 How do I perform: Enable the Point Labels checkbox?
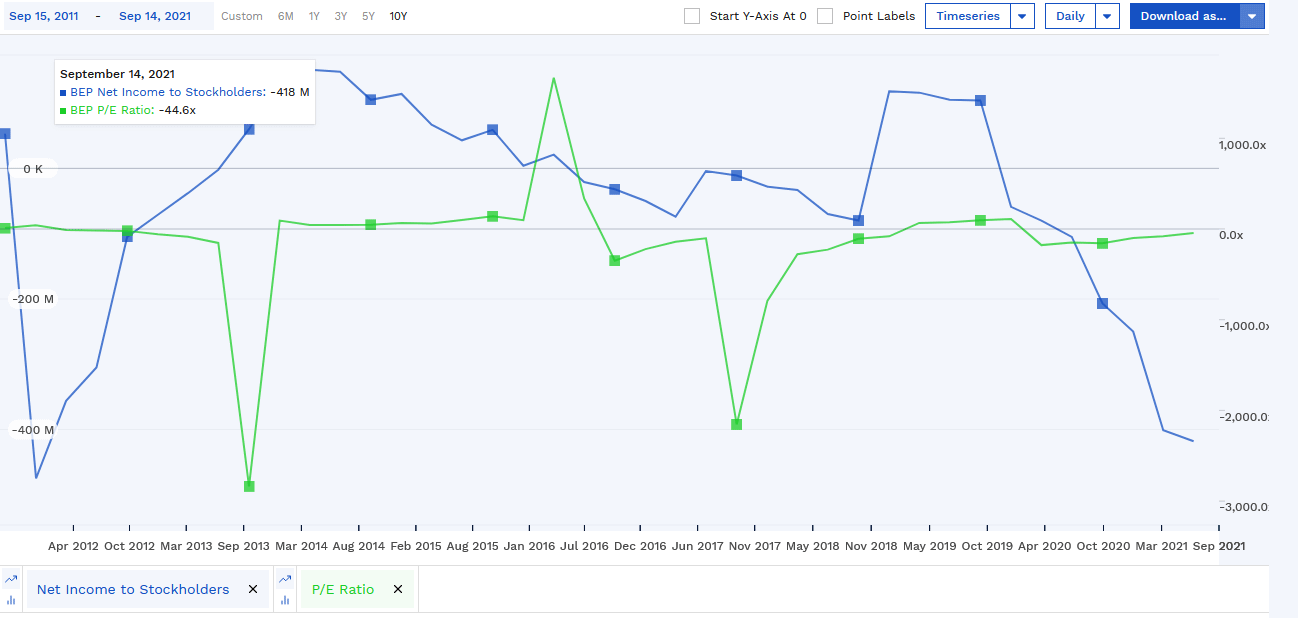(825, 16)
